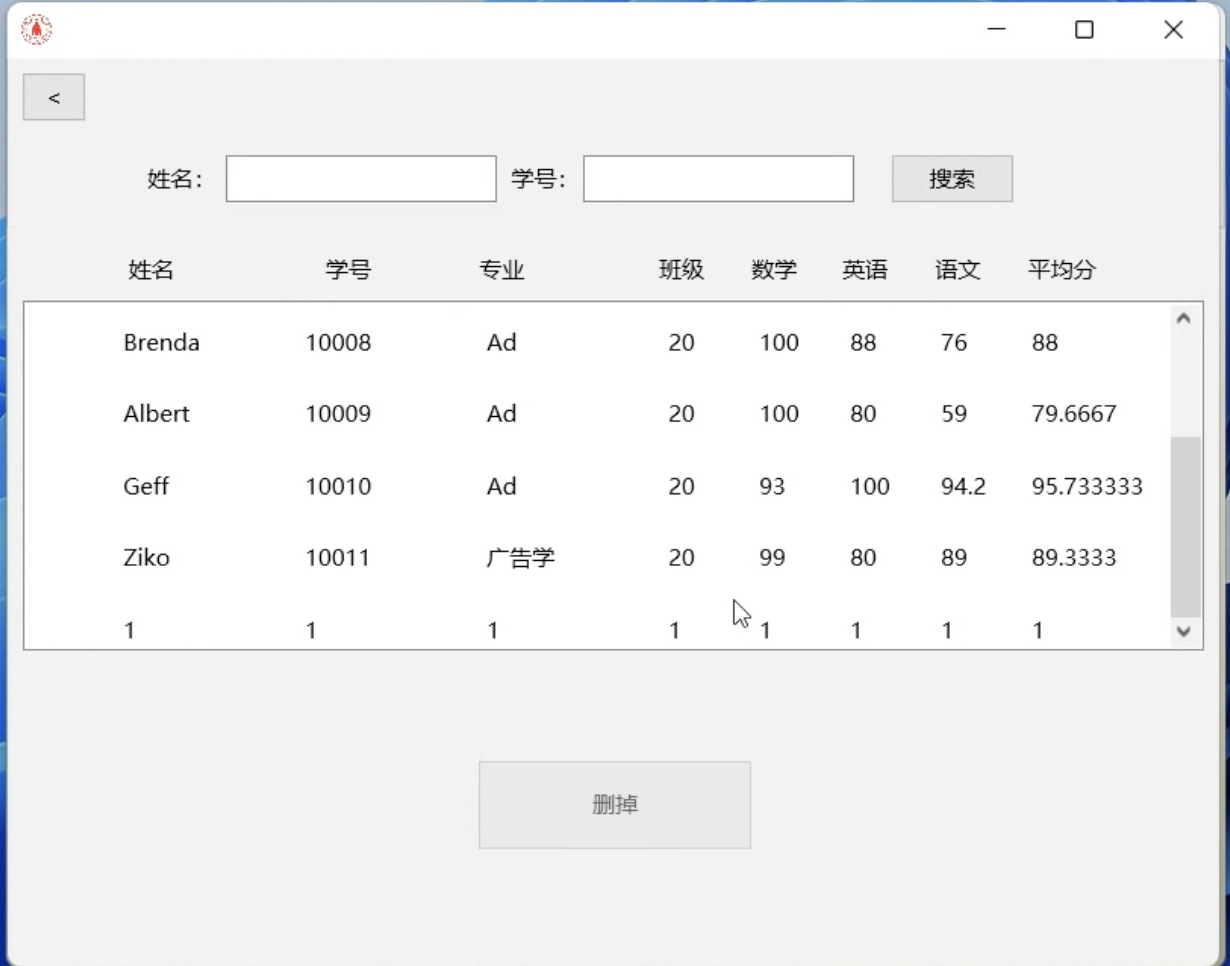1230x966 pixels.
Task: Select the last row with all 1s
Action: [x=129, y=630]
